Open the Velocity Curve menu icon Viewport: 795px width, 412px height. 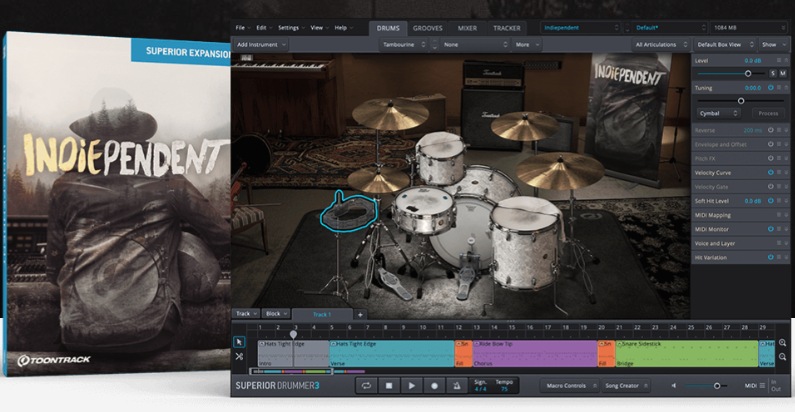(779, 173)
